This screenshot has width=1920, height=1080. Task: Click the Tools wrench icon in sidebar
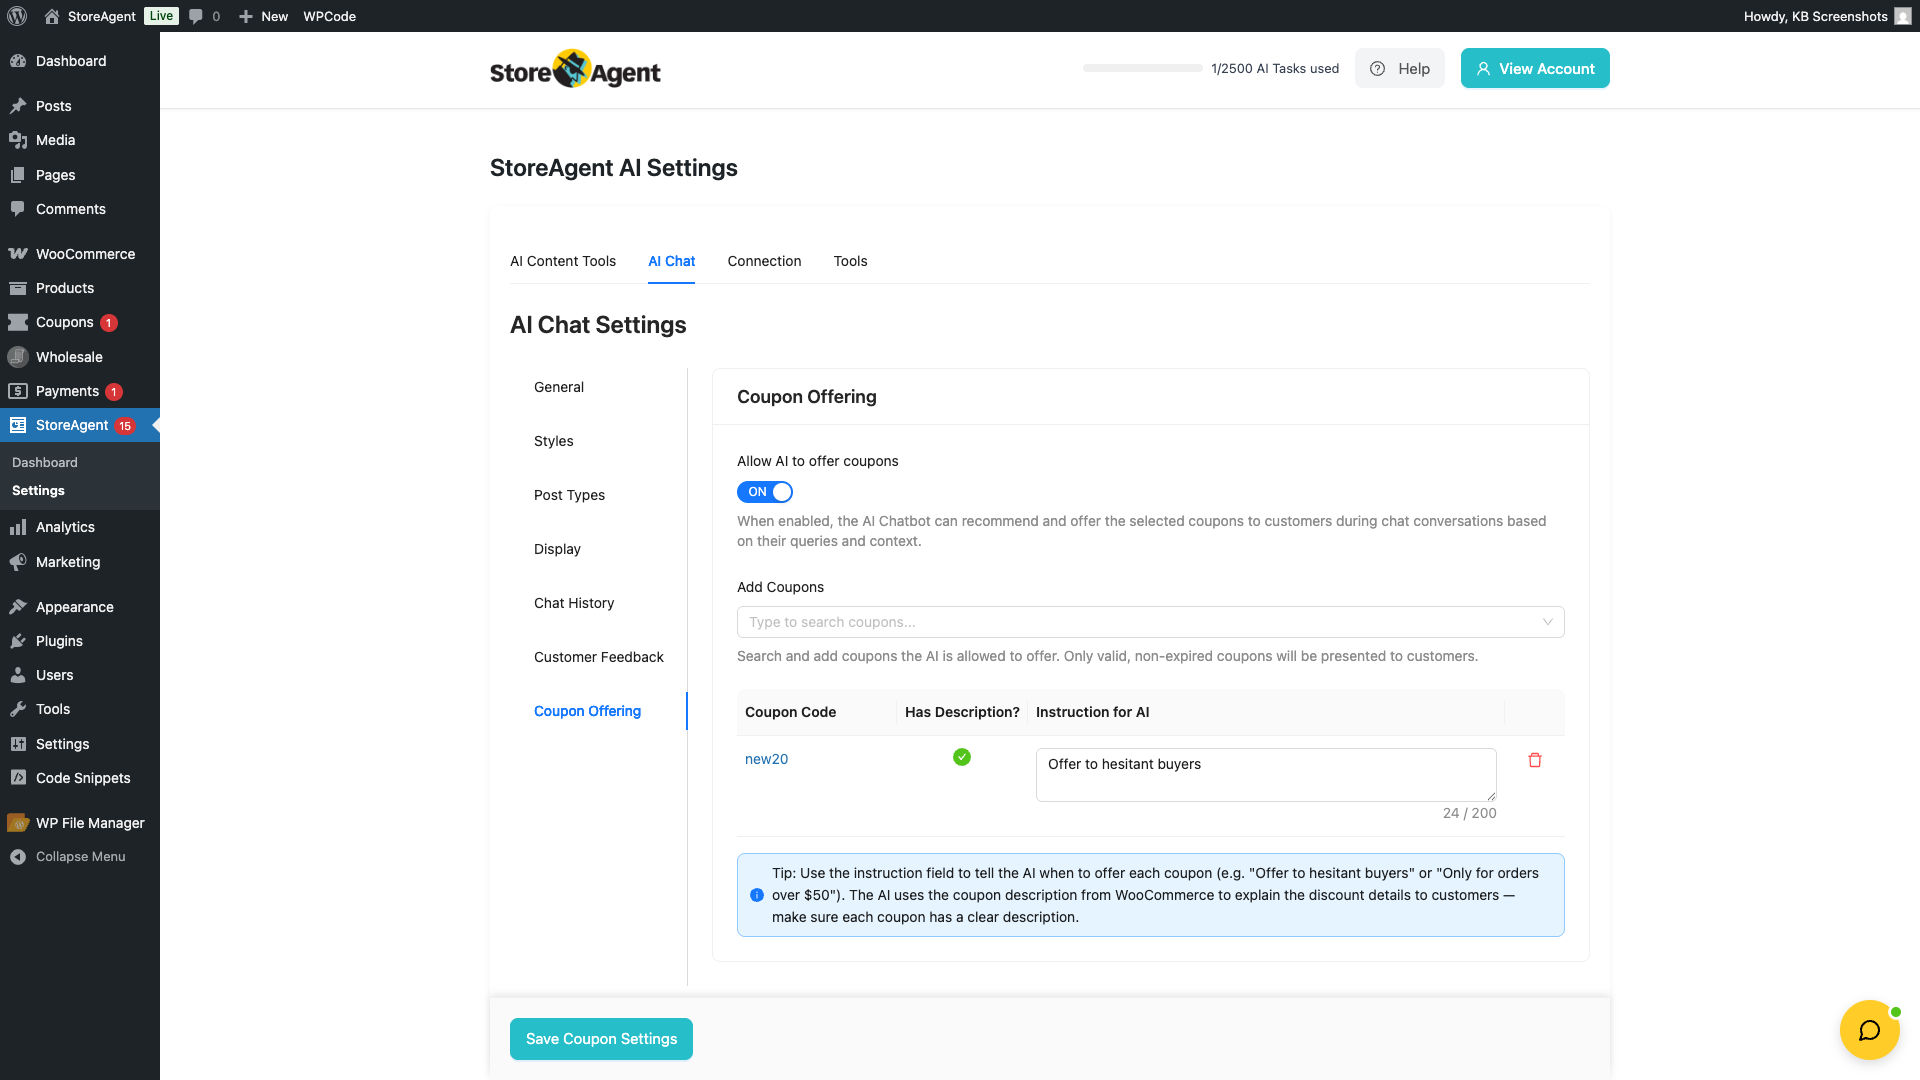pyautogui.click(x=18, y=709)
